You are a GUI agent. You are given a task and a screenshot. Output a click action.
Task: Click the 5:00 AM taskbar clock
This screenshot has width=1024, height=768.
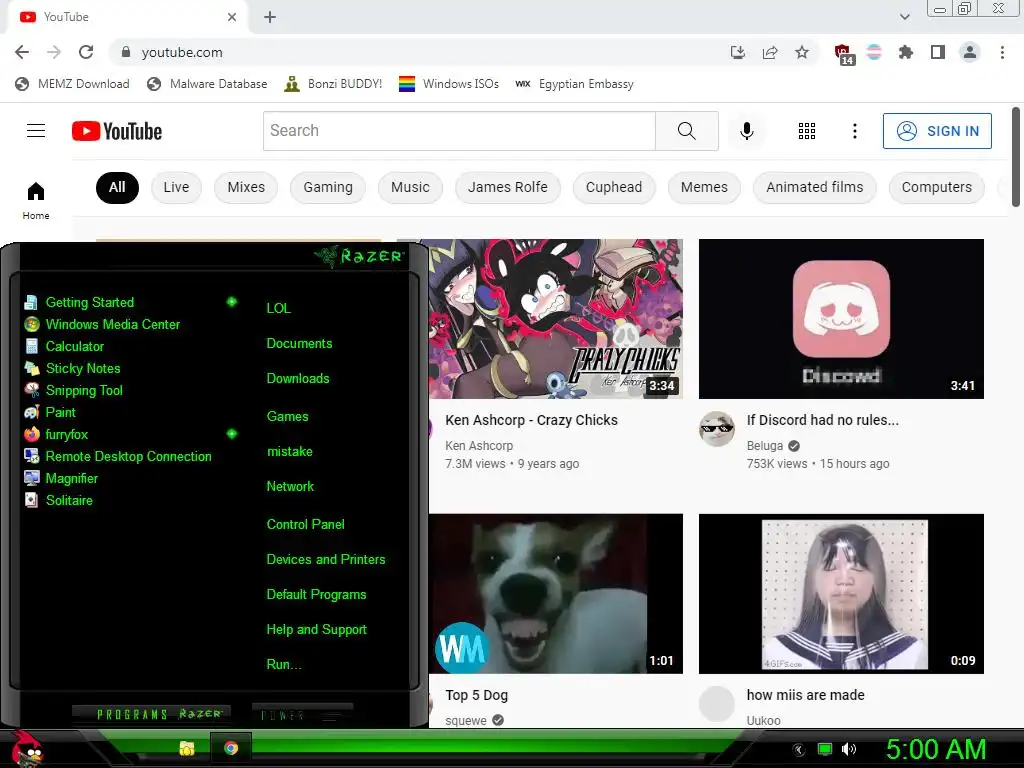[x=936, y=749]
